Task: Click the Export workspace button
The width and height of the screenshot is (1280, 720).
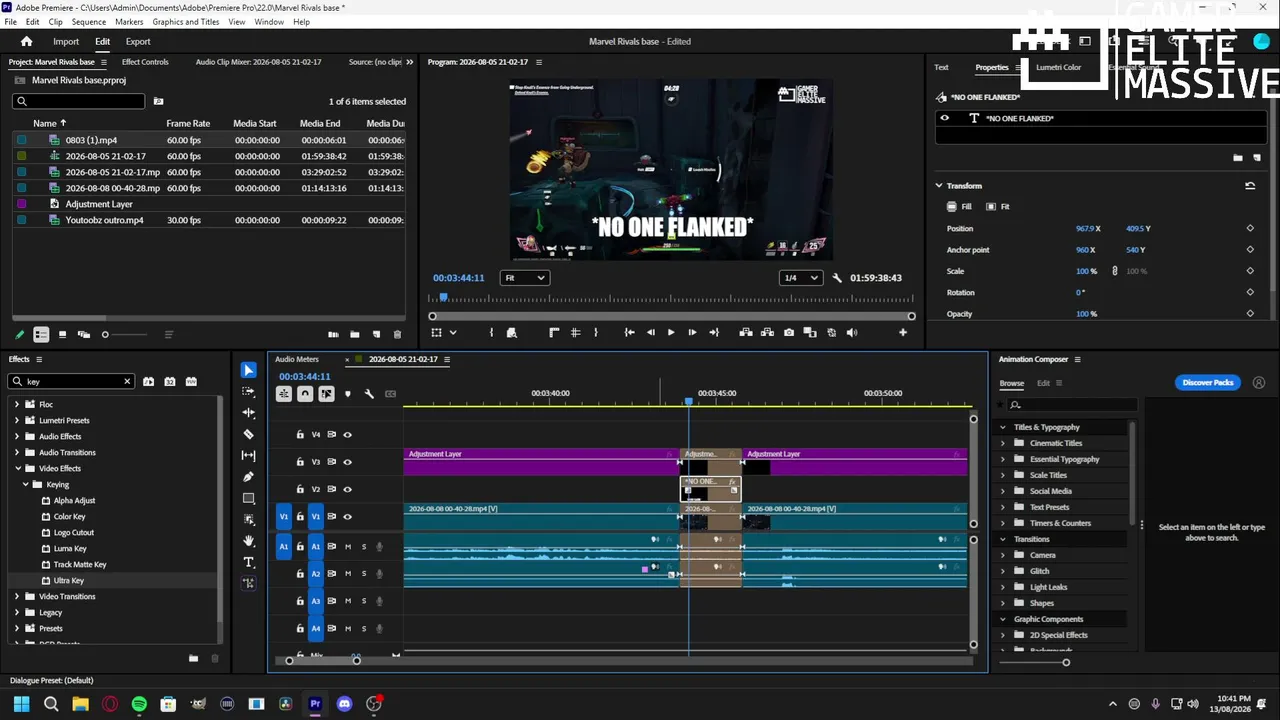Action: (138, 42)
